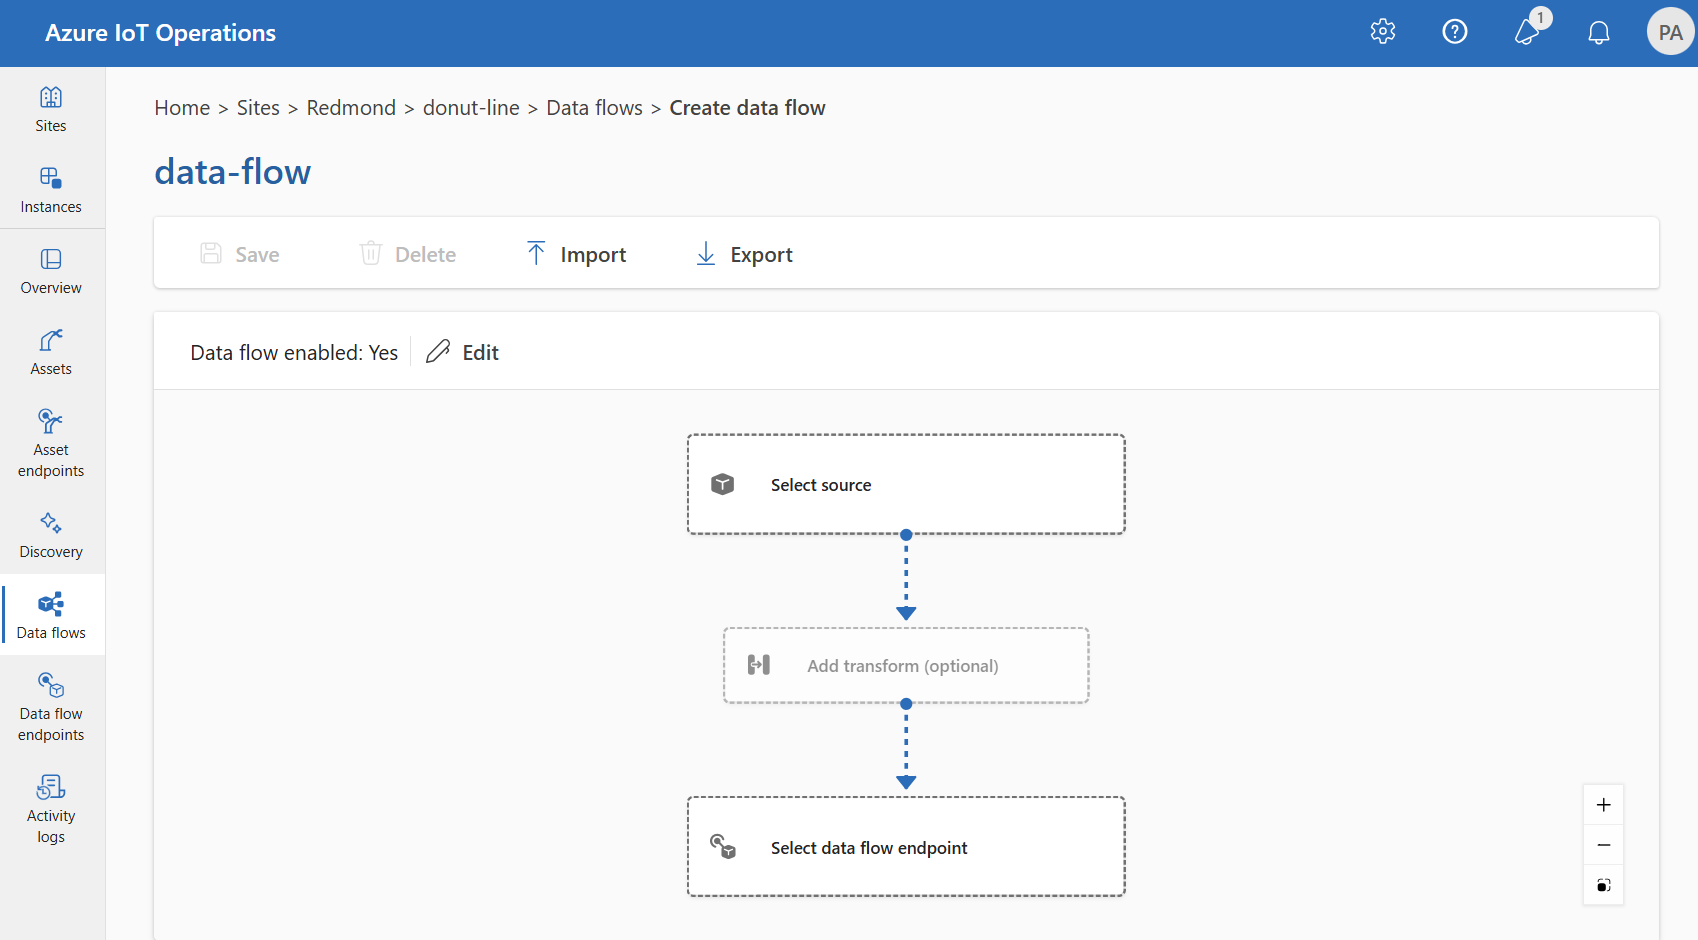
Task: Open the help menu
Action: 1455,31
